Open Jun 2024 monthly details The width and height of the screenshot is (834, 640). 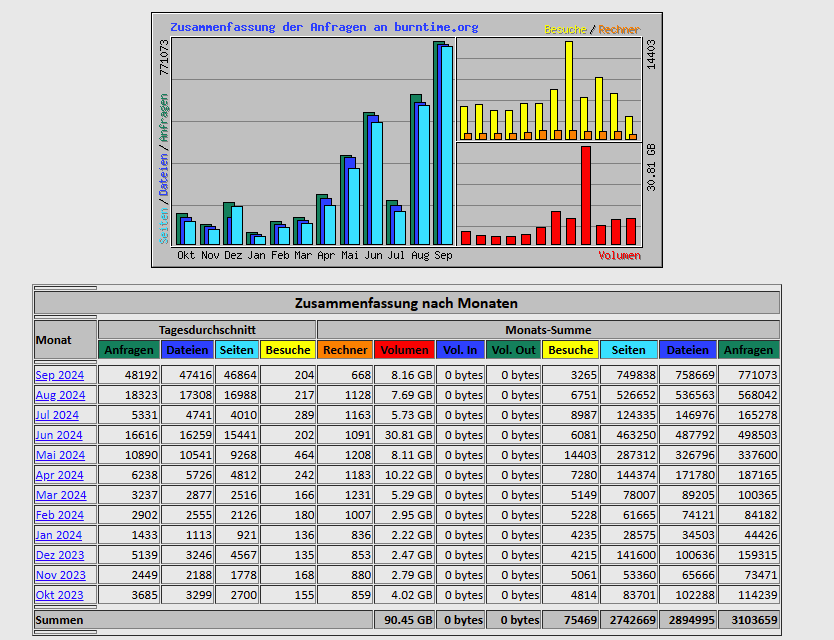pos(59,435)
